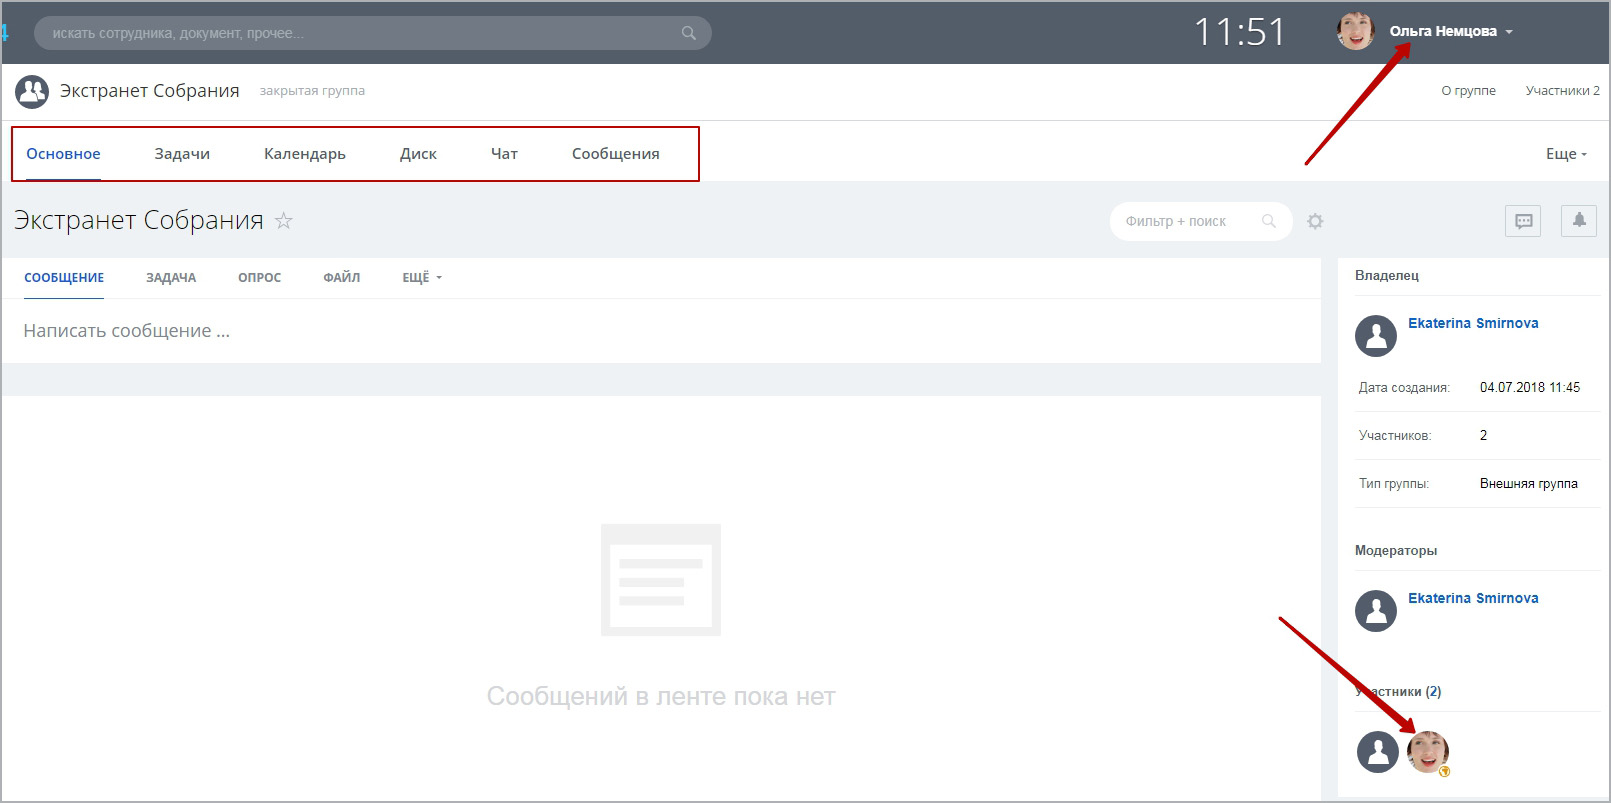Click the gray default participant avatar
1611x803 pixels.
1377,751
